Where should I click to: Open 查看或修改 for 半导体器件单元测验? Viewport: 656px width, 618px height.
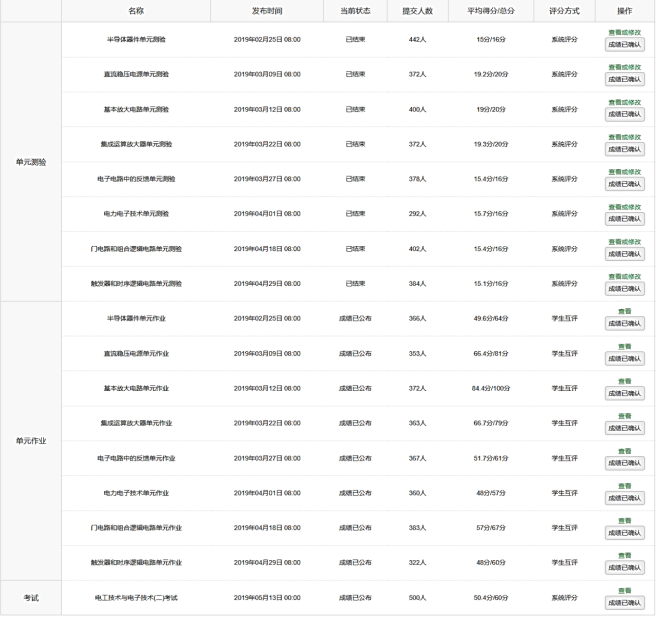tap(624, 32)
